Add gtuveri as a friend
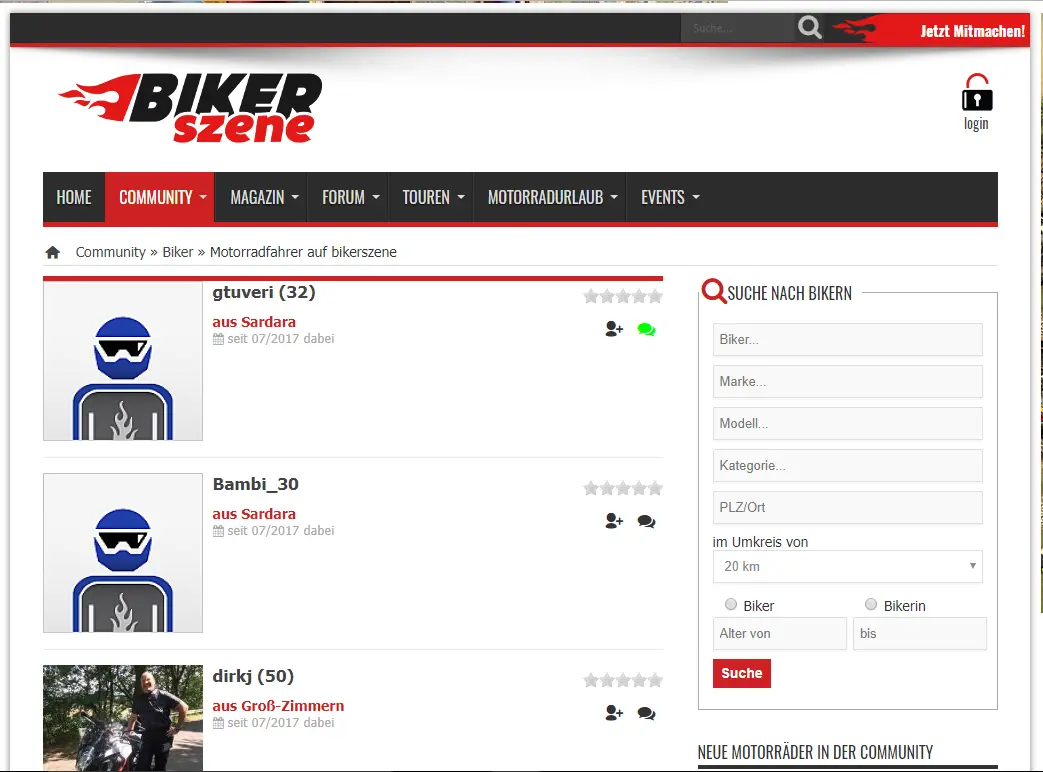Screen dimensions: 1043x772 [614, 329]
